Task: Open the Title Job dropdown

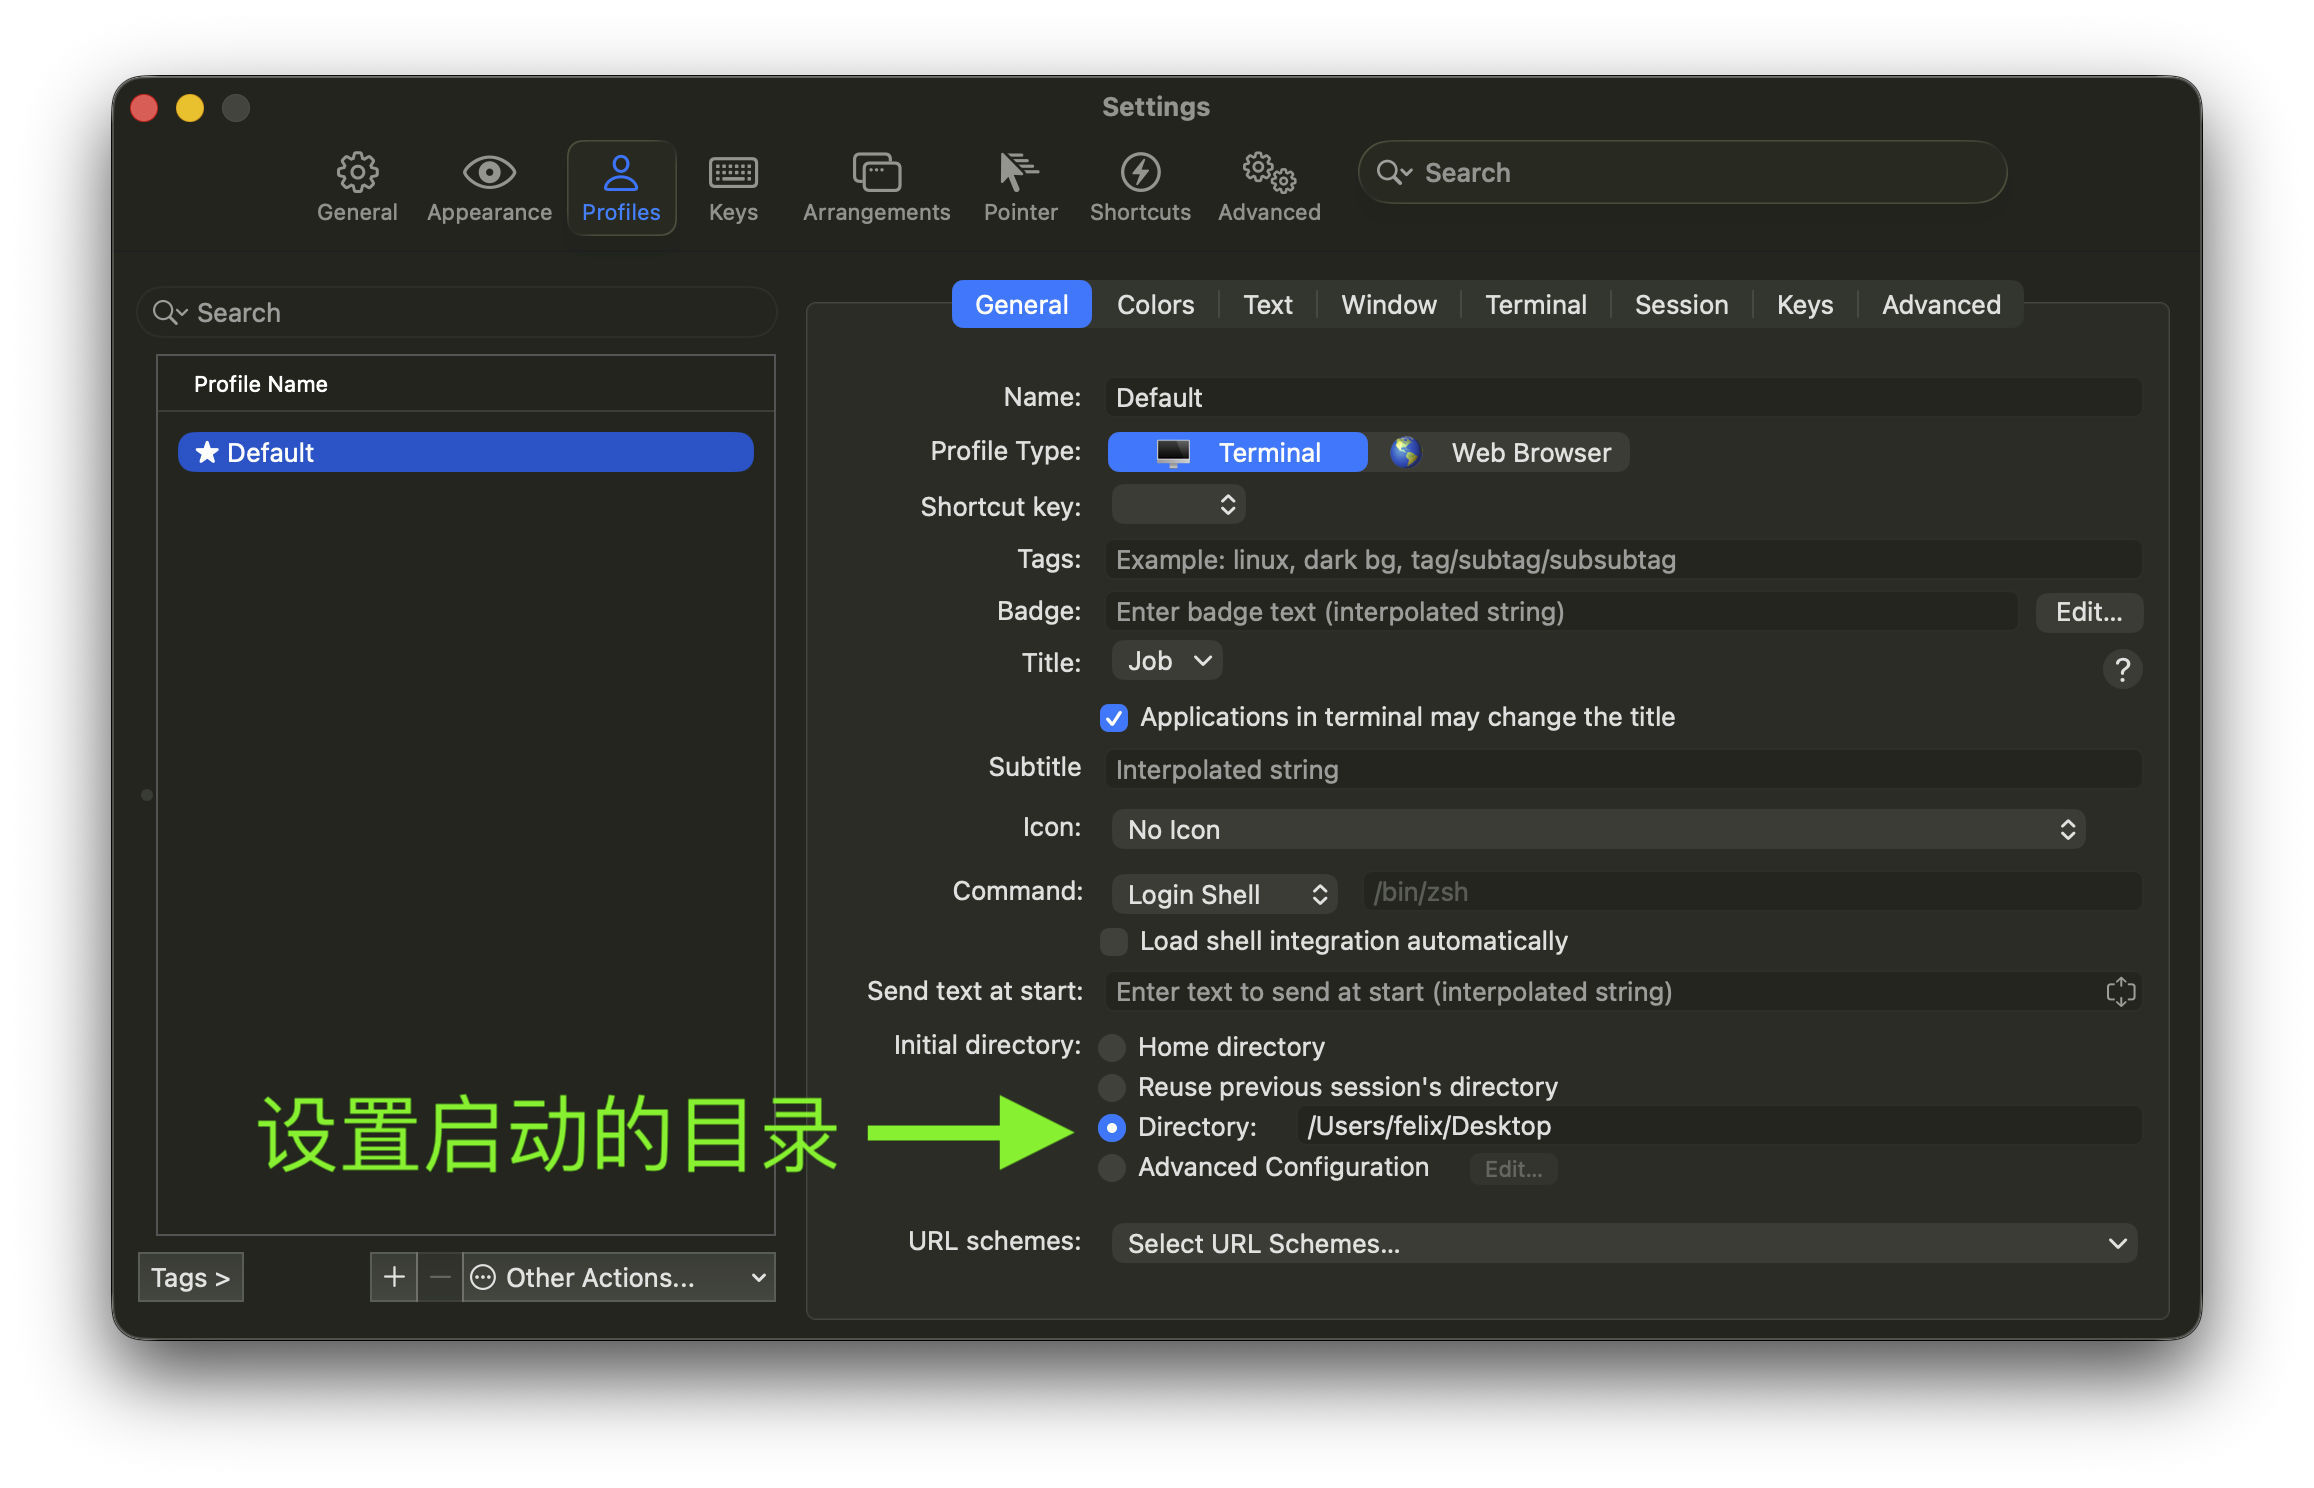Action: coord(1167,661)
